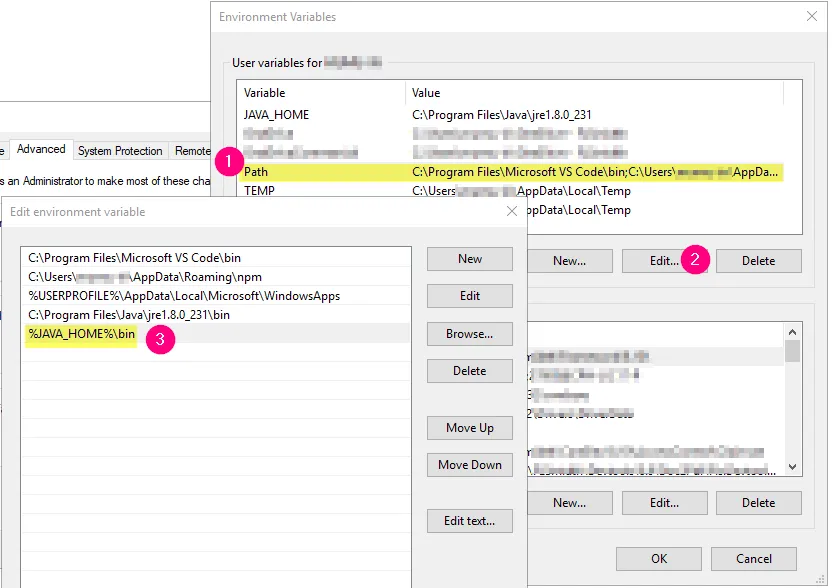The height and width of the screenshot is (588, 832).
Task: Open Edit text... mode
Action: point(470,521)
